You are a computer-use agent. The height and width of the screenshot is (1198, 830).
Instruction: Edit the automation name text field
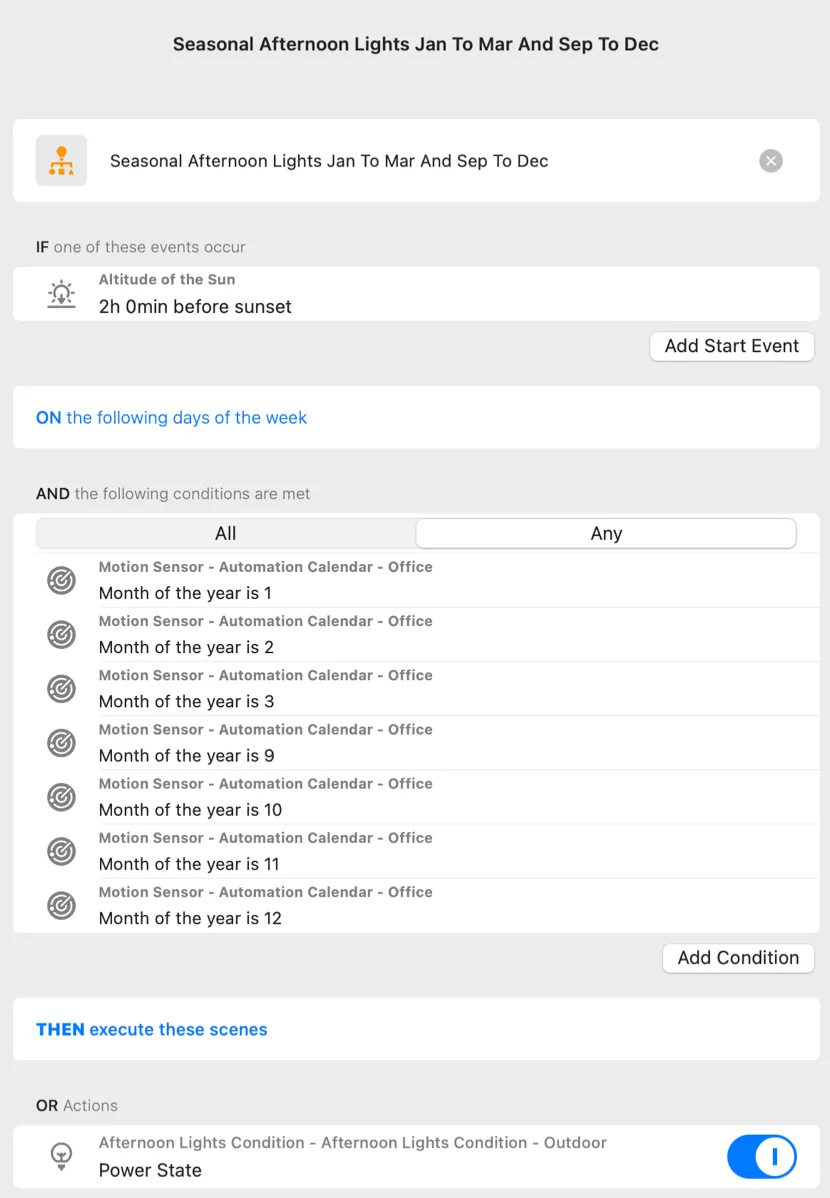coord(428,160)
